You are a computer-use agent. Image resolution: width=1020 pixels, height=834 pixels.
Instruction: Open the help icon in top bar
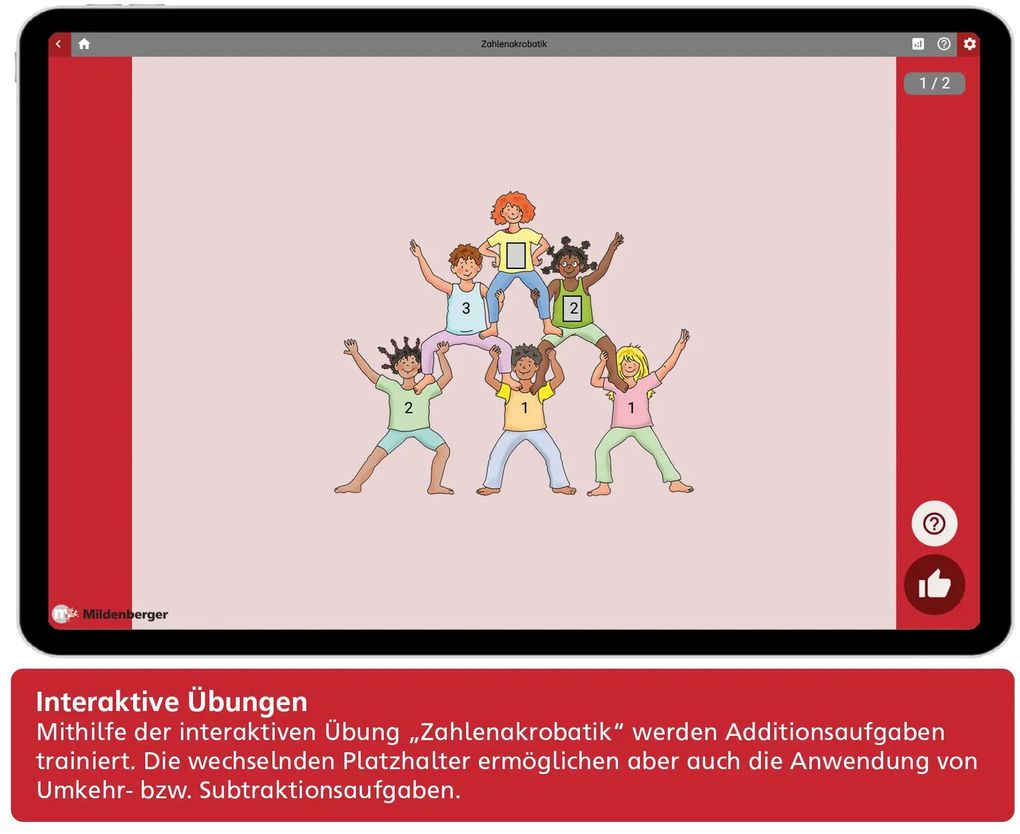[x=944, y=44]
